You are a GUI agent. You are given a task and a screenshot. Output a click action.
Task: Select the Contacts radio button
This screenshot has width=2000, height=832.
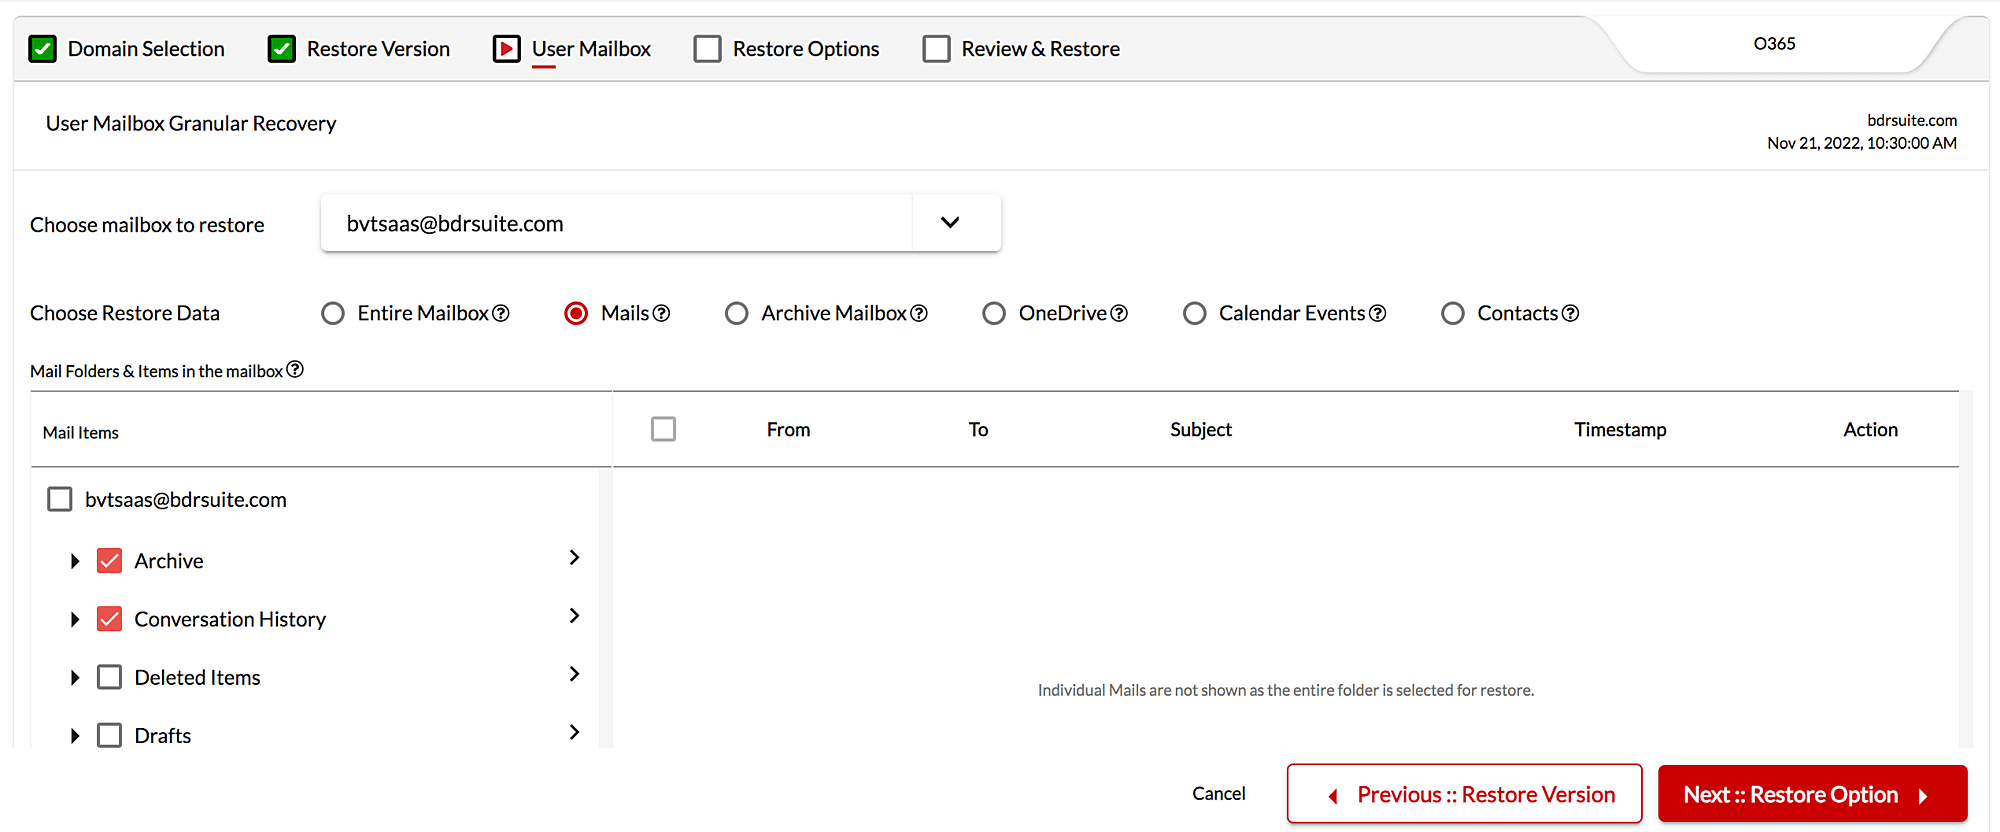1453,313
